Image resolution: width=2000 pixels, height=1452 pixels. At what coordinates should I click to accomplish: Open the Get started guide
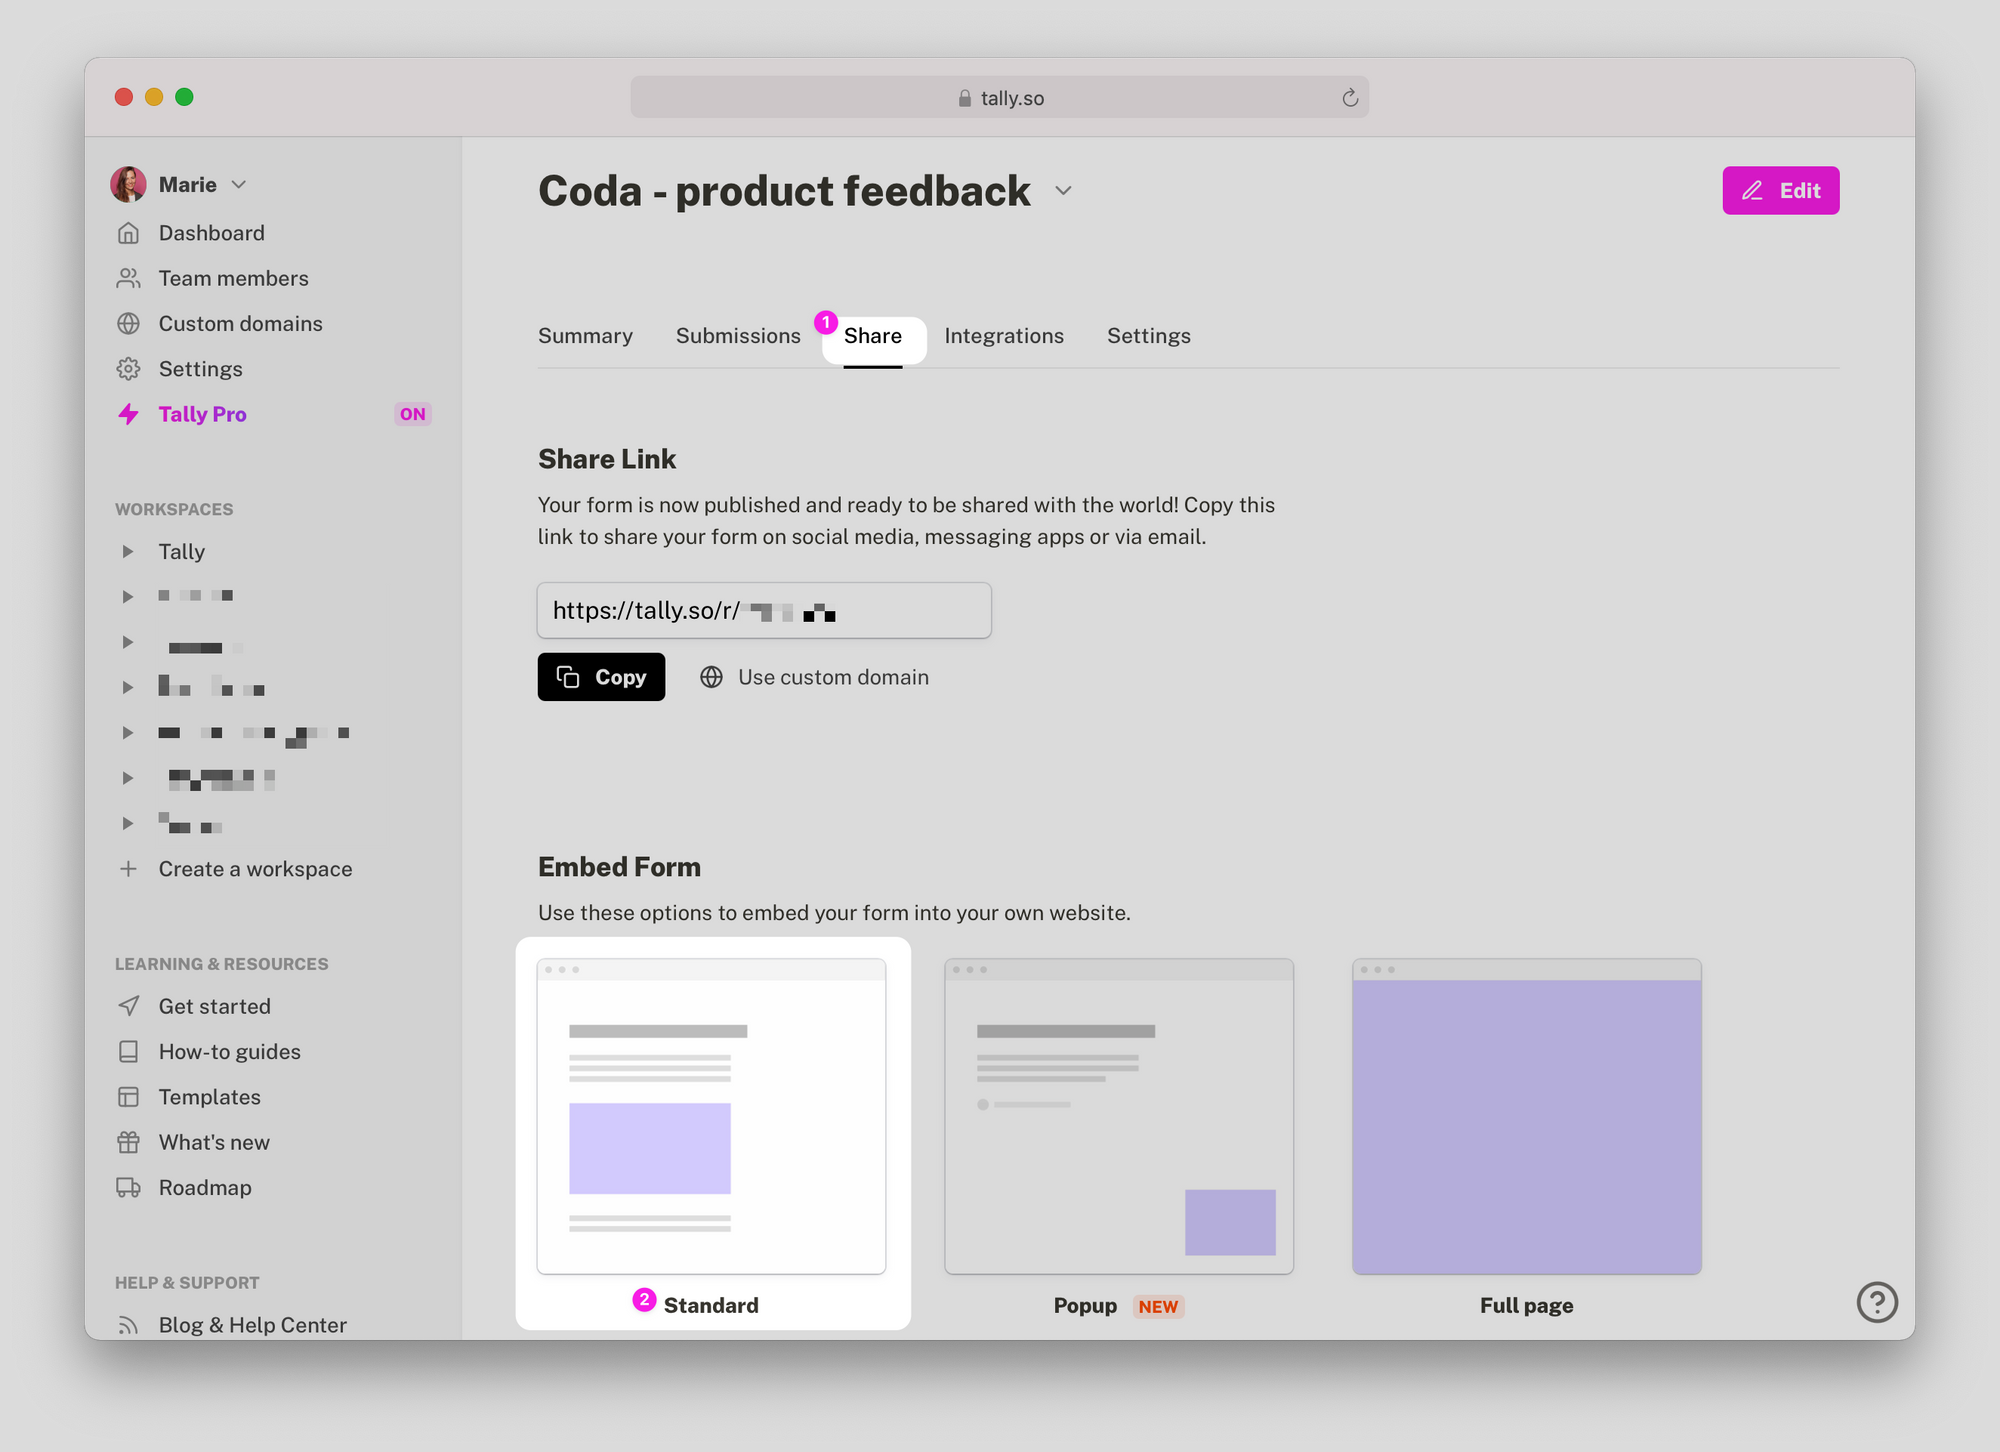[214, 1006]
